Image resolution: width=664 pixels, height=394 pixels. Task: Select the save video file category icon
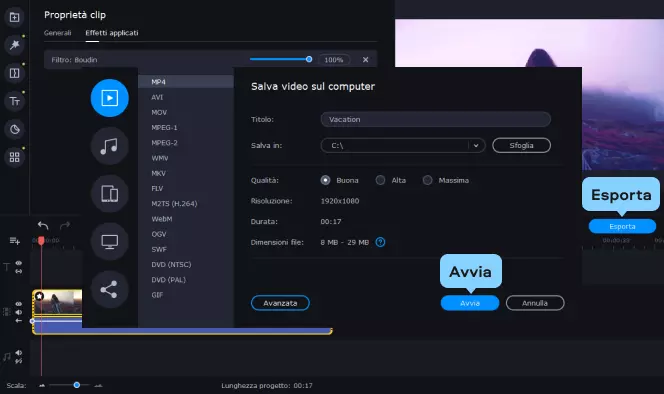pos(110,98)
